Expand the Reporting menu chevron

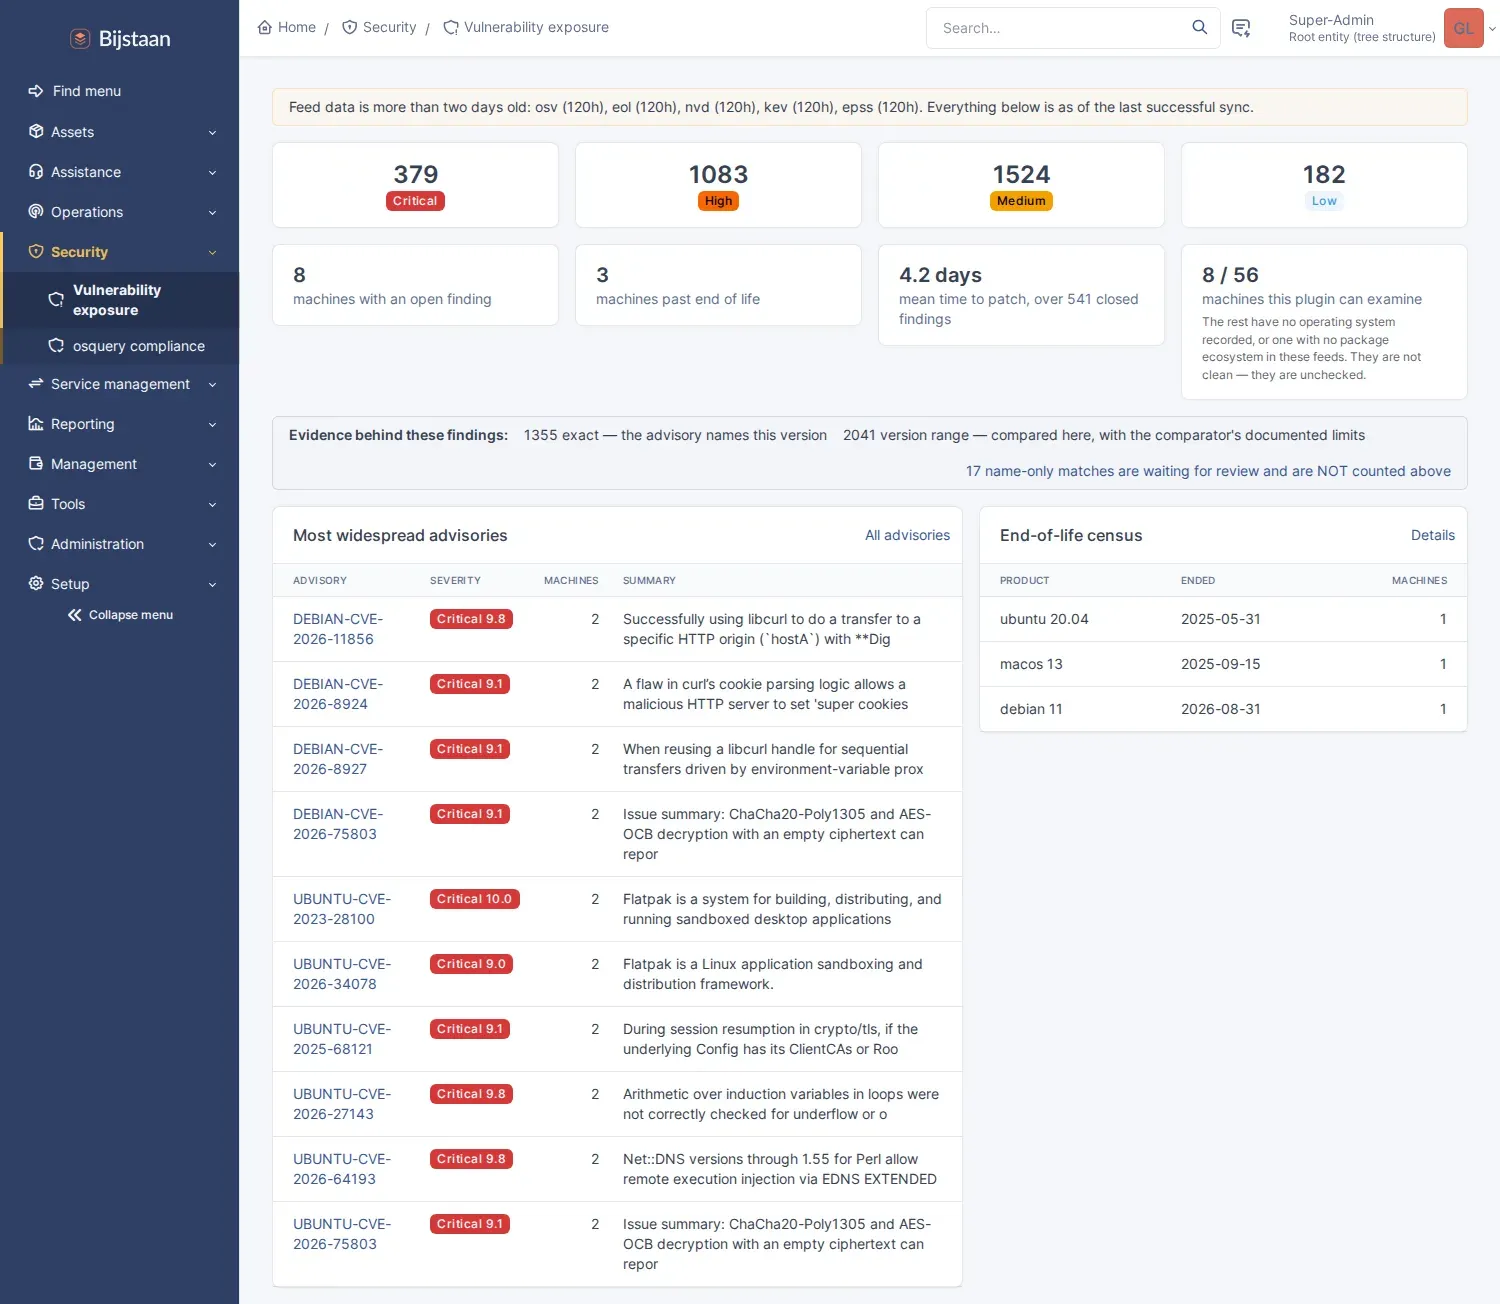(x=212, y=425)
